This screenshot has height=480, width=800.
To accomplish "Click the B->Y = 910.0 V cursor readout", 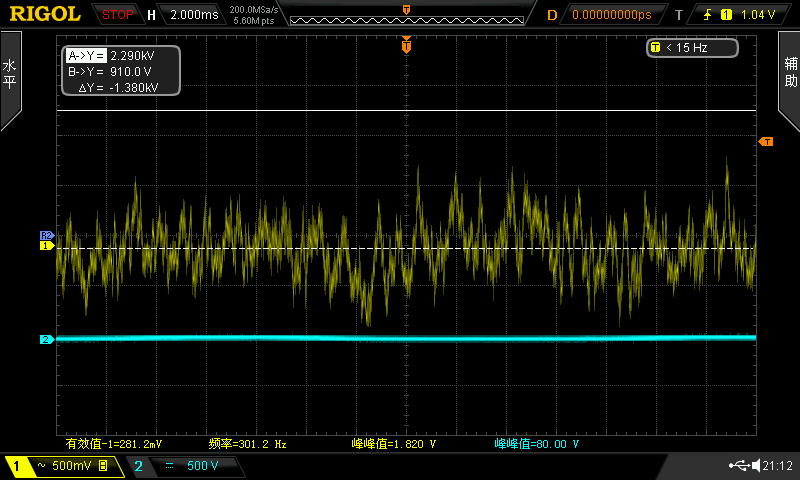I will [109, 71].
